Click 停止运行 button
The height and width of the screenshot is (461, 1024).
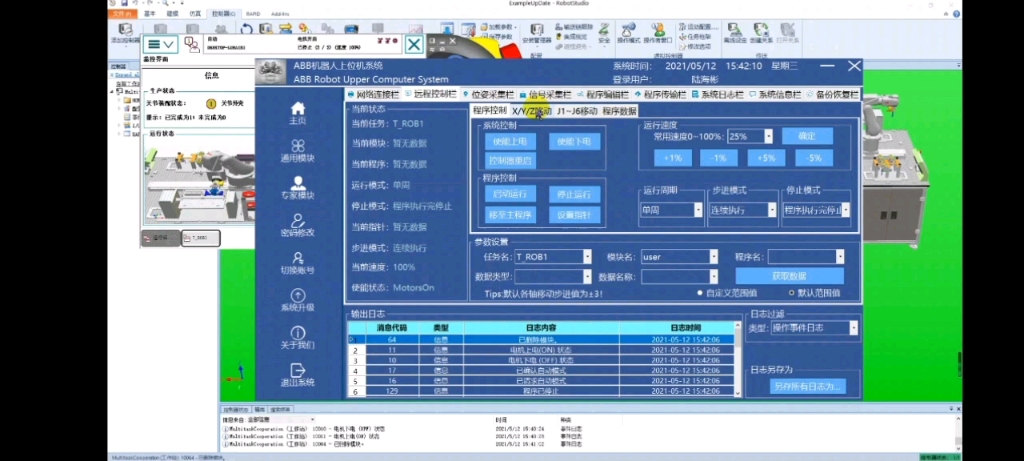574,194
